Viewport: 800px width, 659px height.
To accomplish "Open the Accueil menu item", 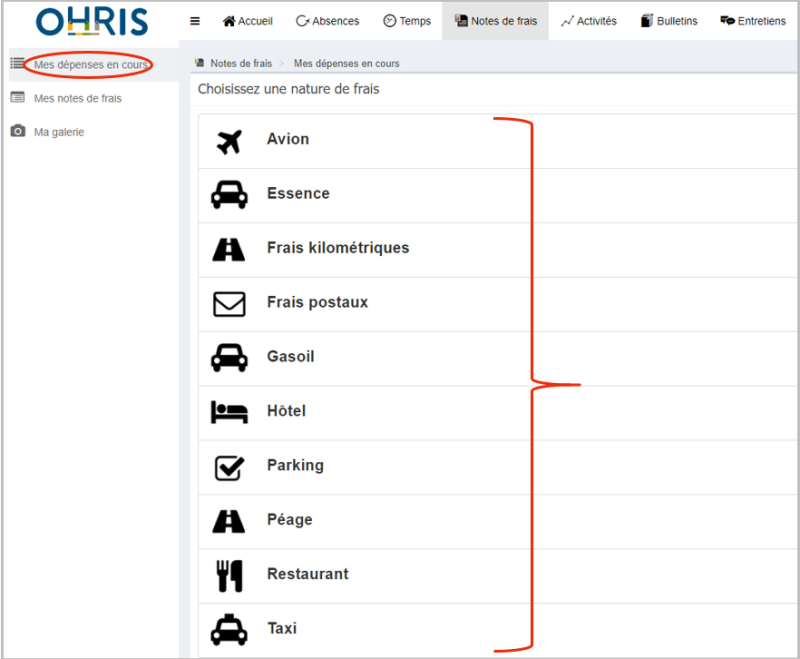I will (x=248, y=21).
